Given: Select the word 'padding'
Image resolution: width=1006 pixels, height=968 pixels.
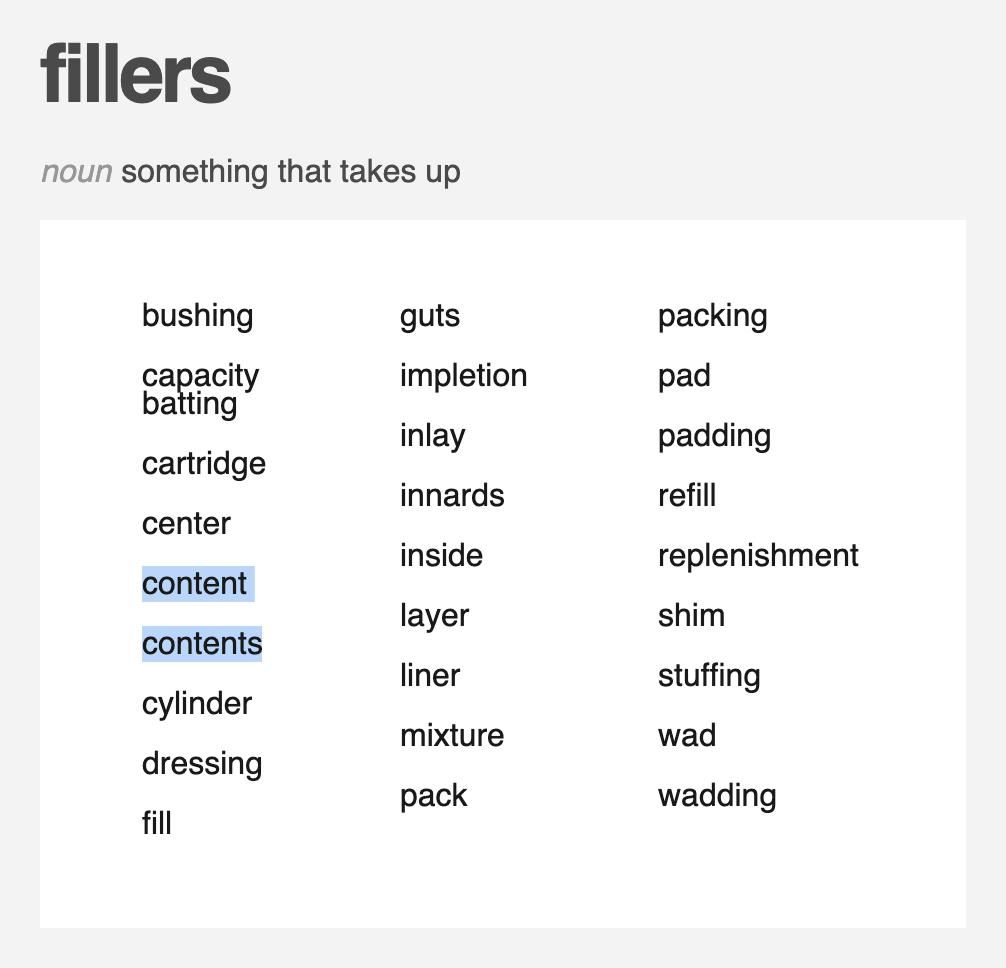Looking at the screenshot, I should [714, 436].
